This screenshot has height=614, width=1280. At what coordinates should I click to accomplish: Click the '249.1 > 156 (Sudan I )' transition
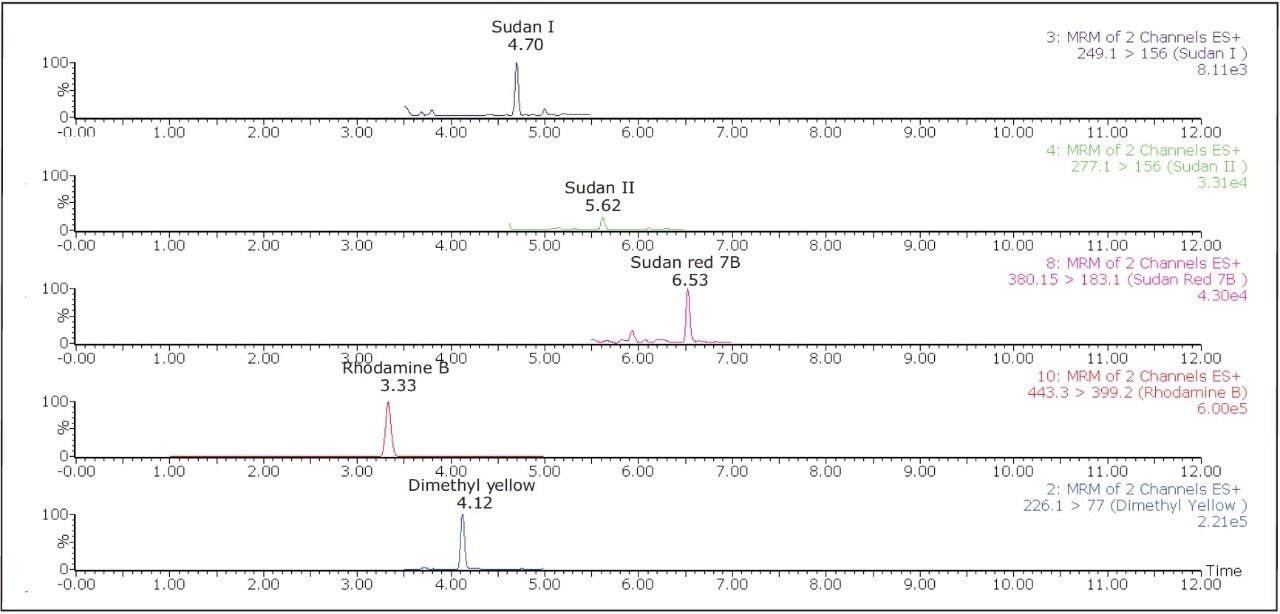(x=1160, y=53)
